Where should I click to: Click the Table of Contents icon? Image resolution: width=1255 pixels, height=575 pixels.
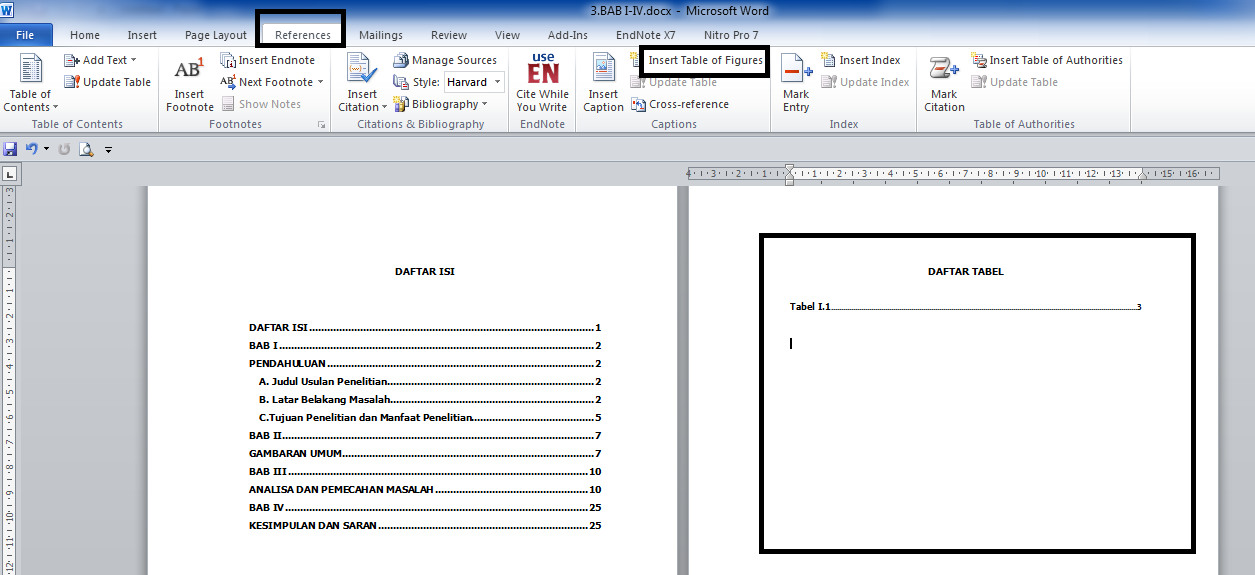click(x=30, y=70)
